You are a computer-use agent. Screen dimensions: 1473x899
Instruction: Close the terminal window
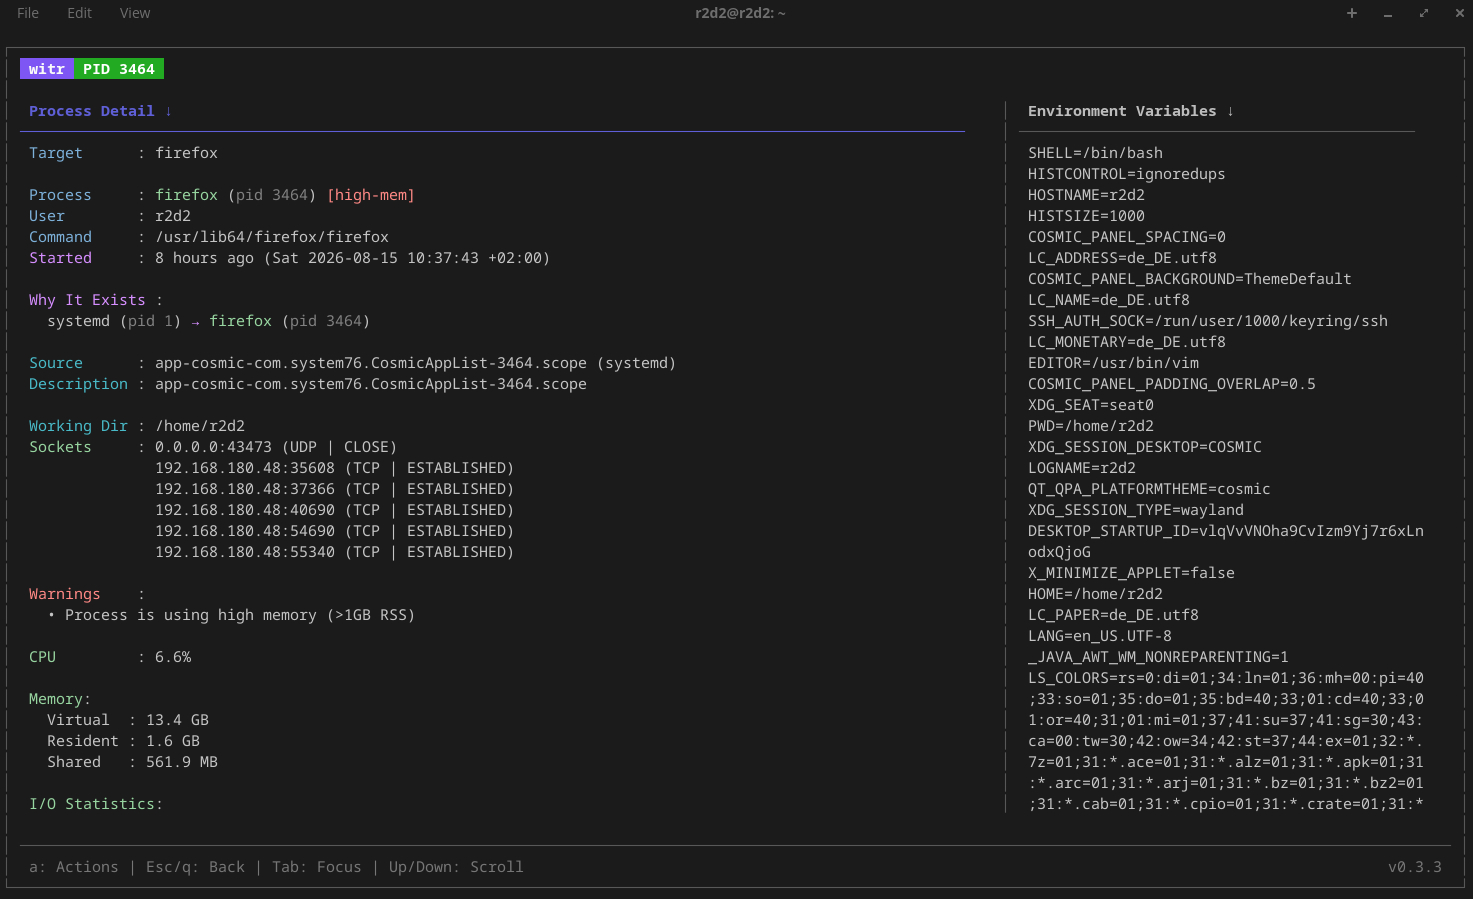(1460, 13)
